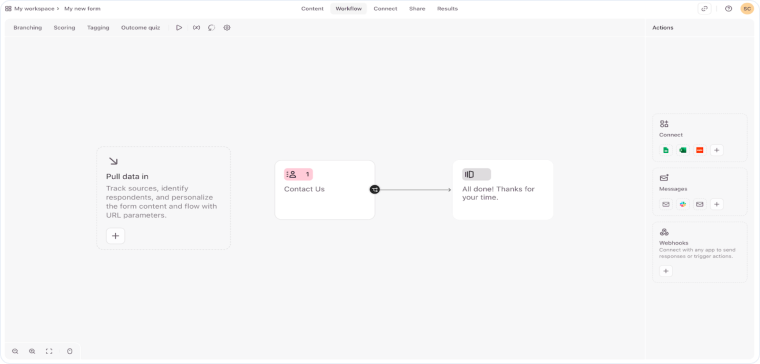Viewport: 760px width, 364px height.
Task: Add another Connect integration with plus
Action: (x=717, y=150)
